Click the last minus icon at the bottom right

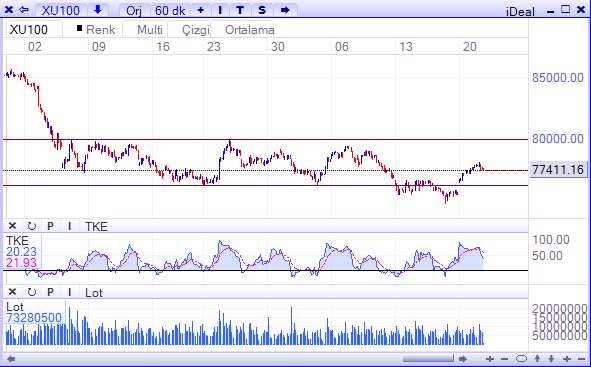pos(581,359)
